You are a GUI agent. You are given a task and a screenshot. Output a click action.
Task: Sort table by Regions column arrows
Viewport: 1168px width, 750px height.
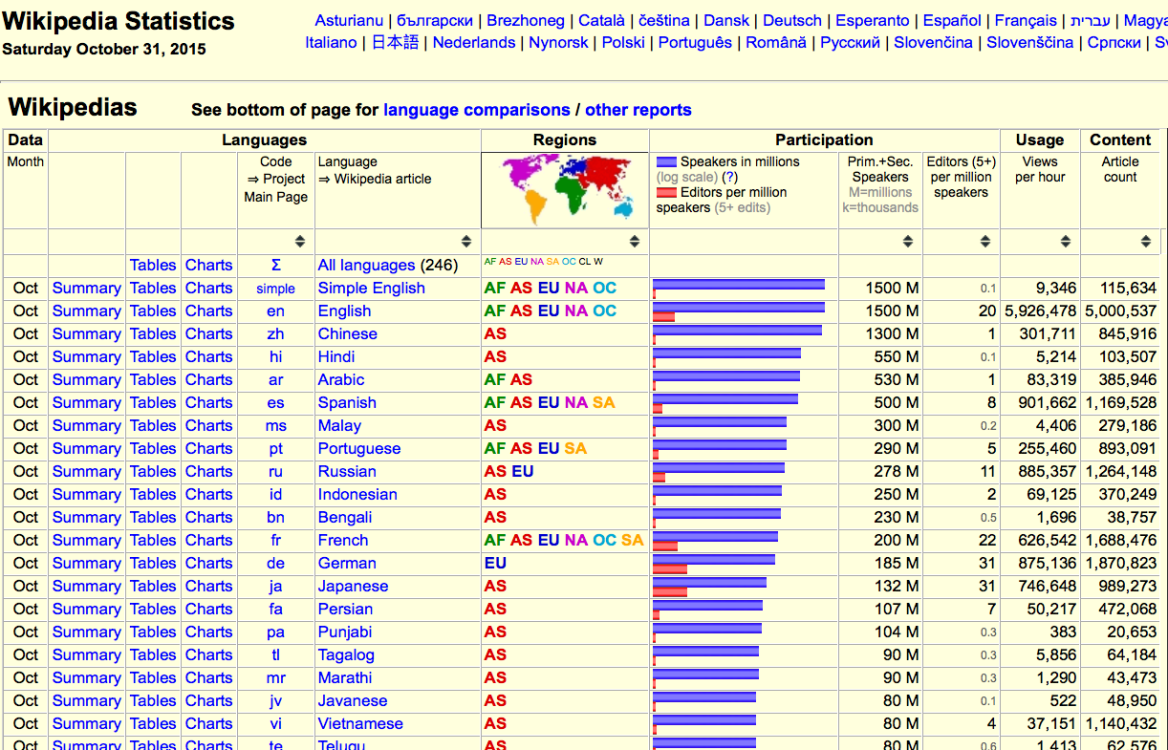(x=635, y=241)
